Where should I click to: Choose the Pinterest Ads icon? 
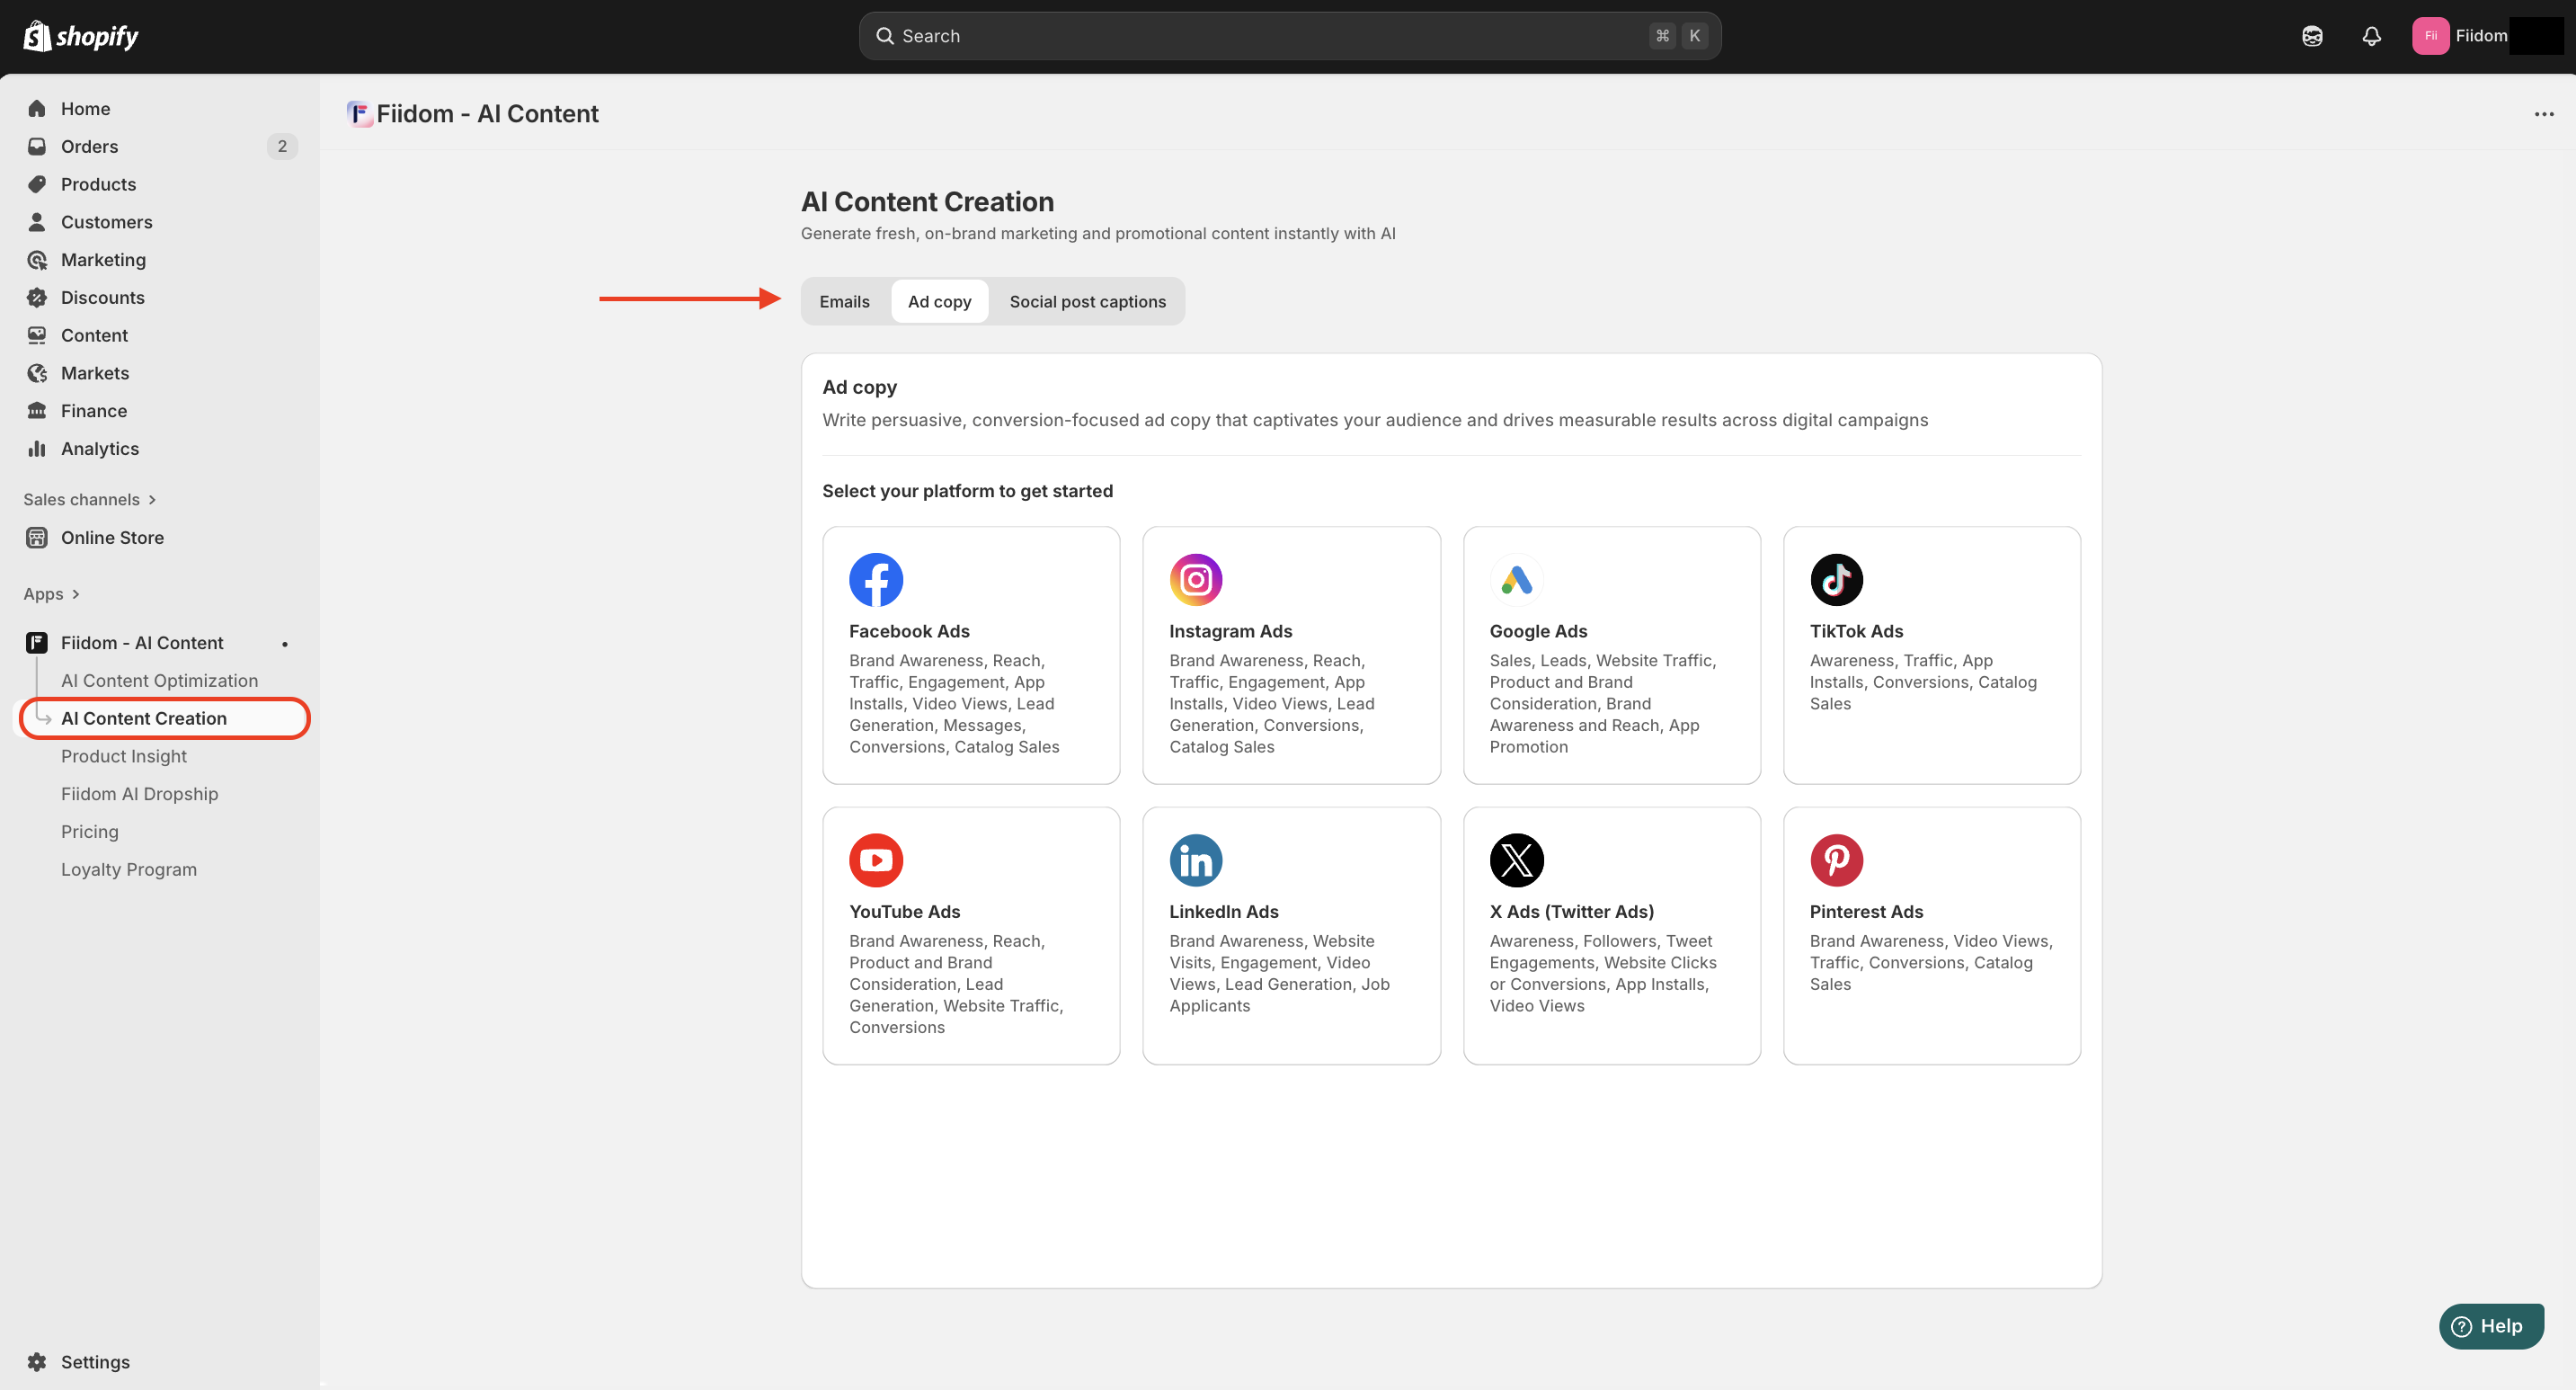1836,860
